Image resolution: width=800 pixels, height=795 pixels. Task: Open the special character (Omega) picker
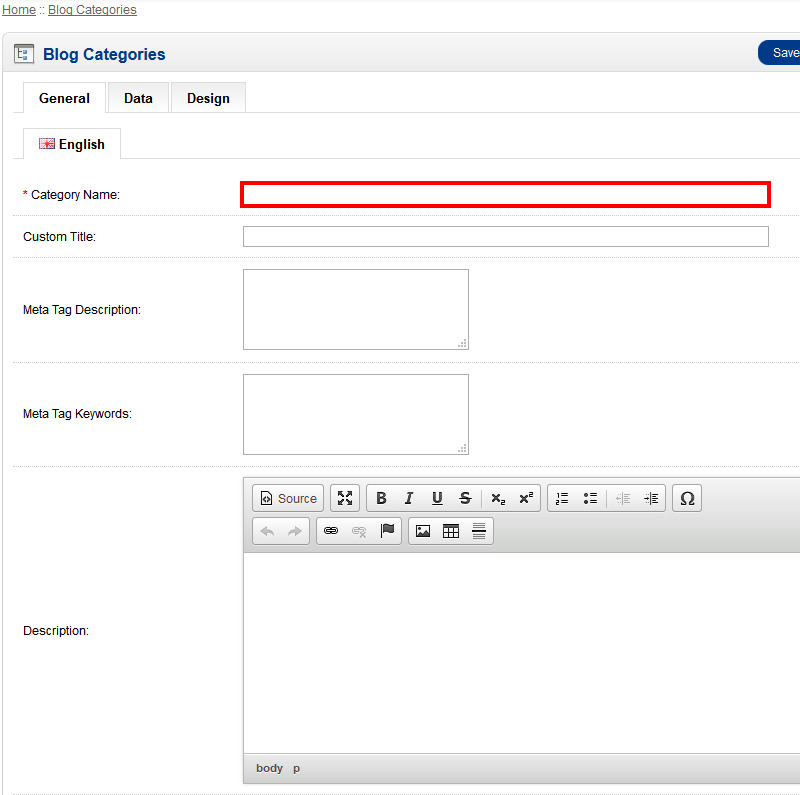(687, 498)
